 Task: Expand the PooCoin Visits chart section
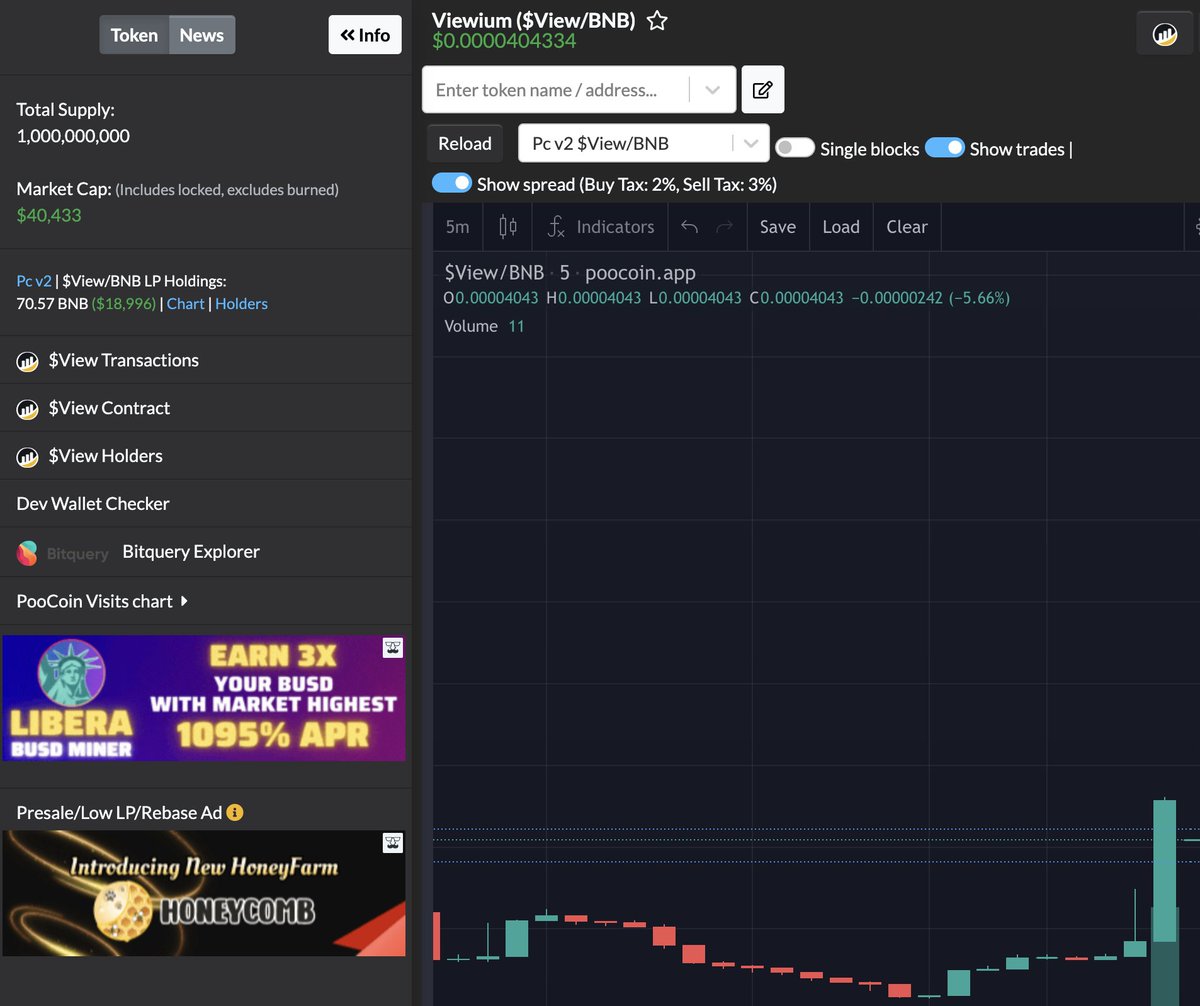click(102, 601)
